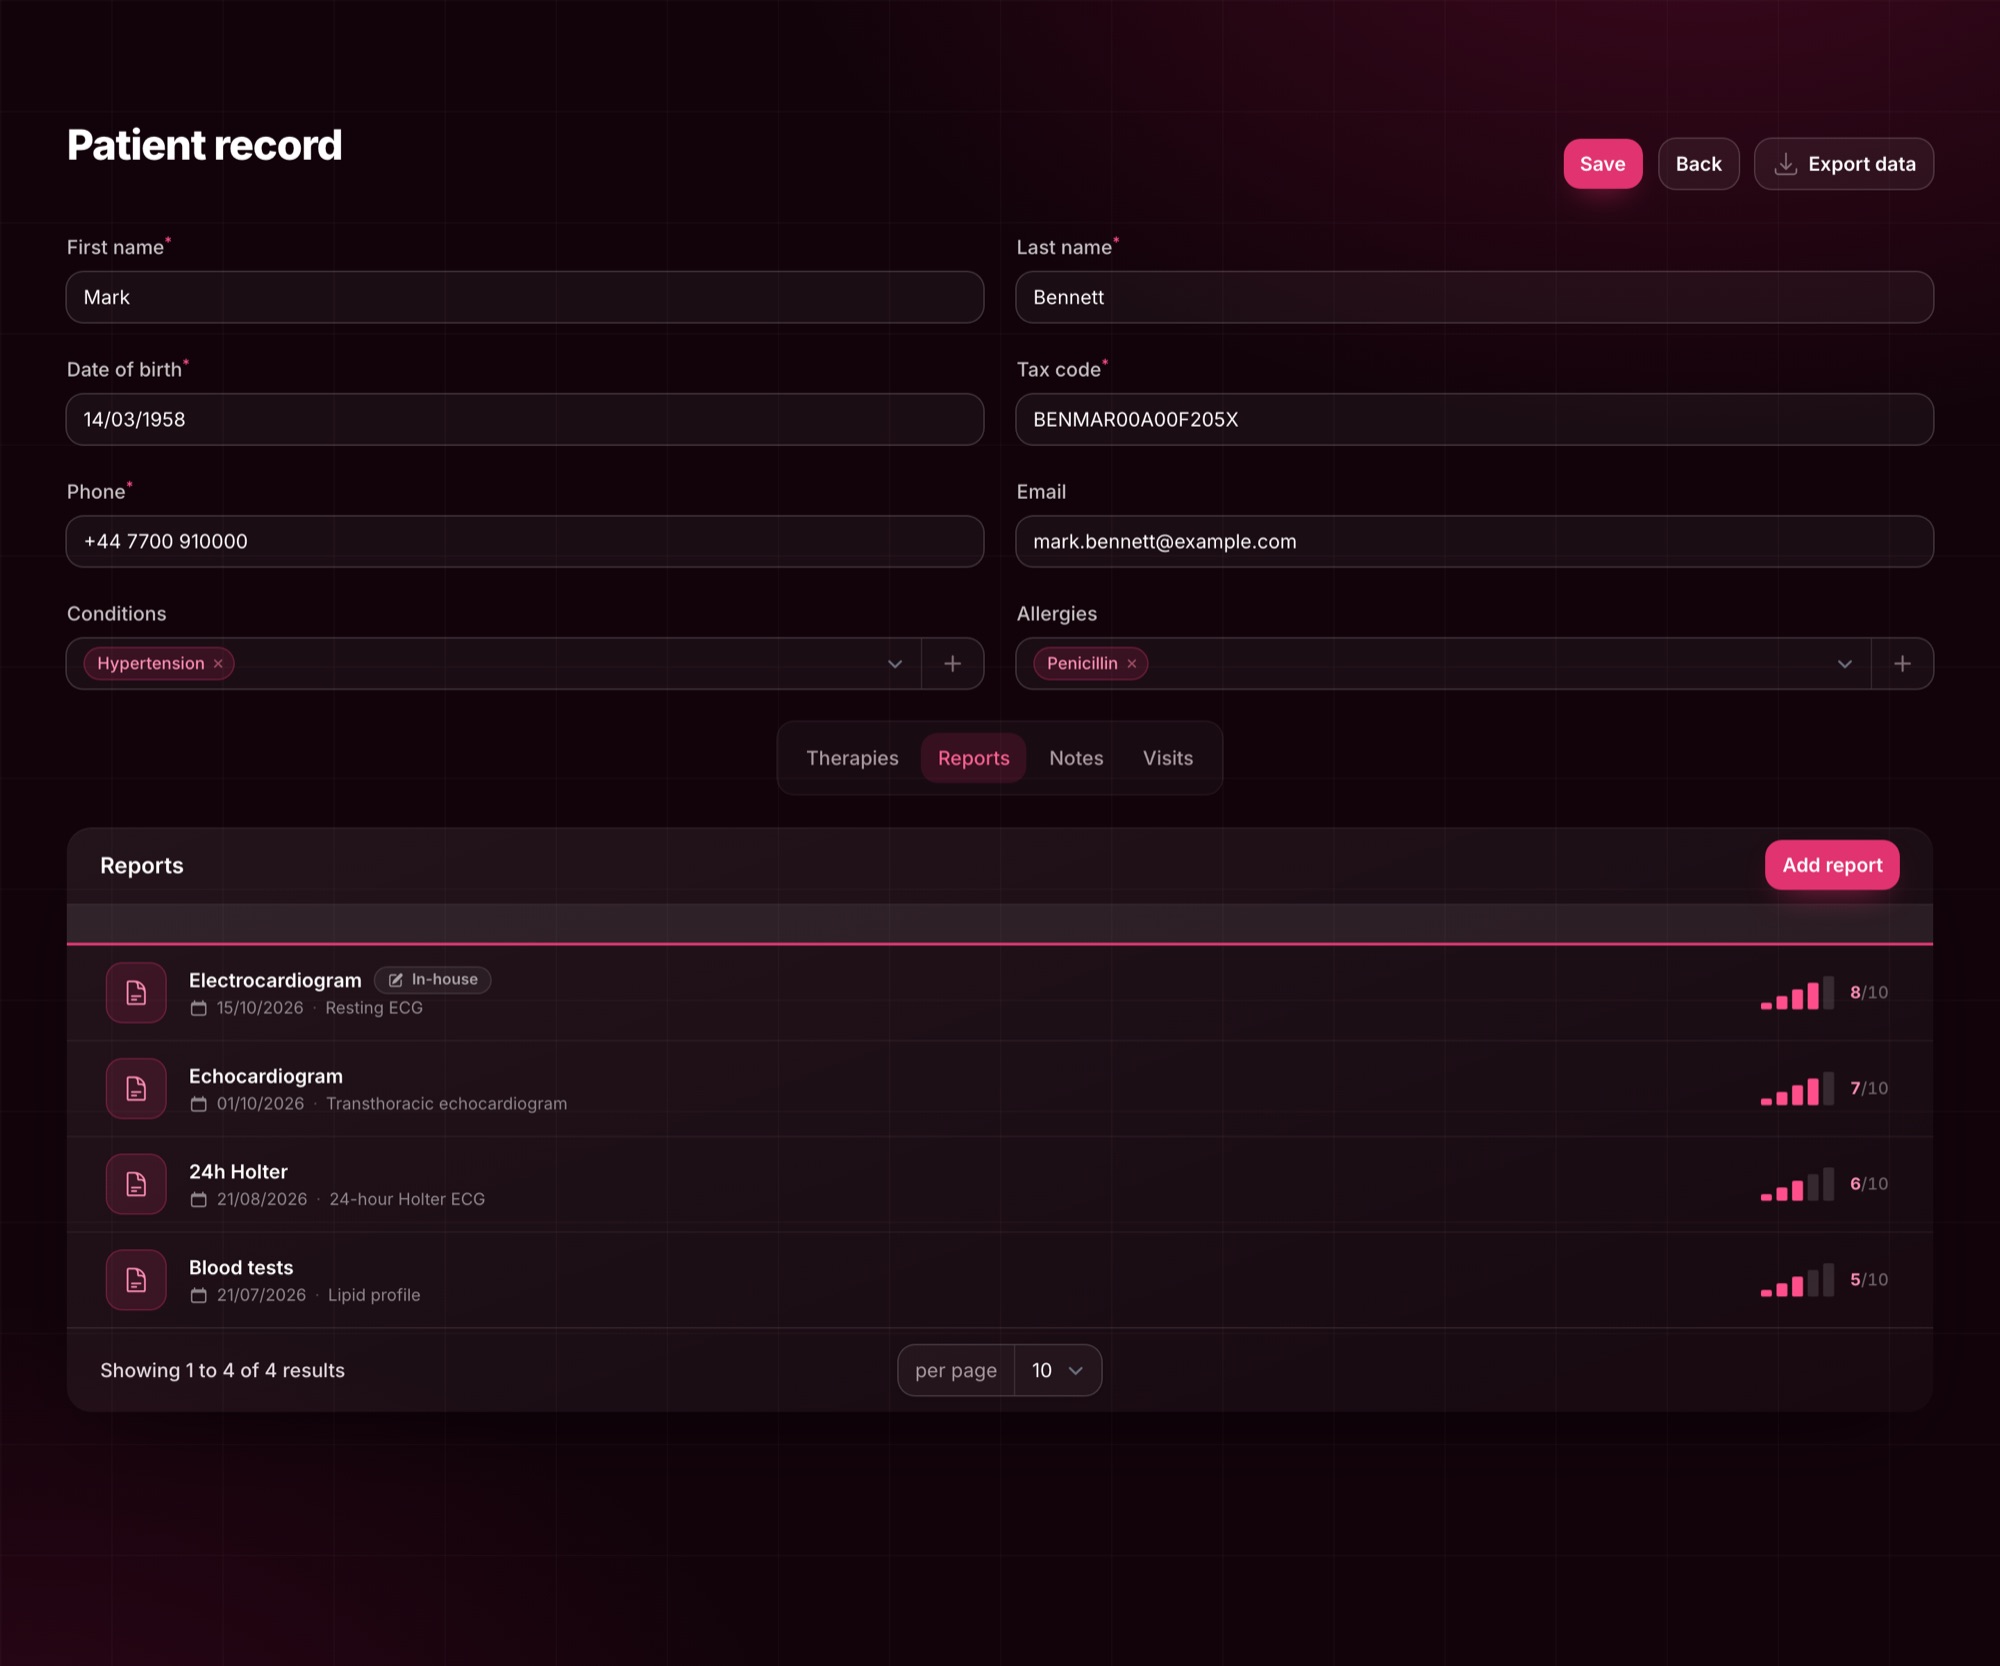Click the 7/10 score bars indicator

click(x=1797, y=1088)
